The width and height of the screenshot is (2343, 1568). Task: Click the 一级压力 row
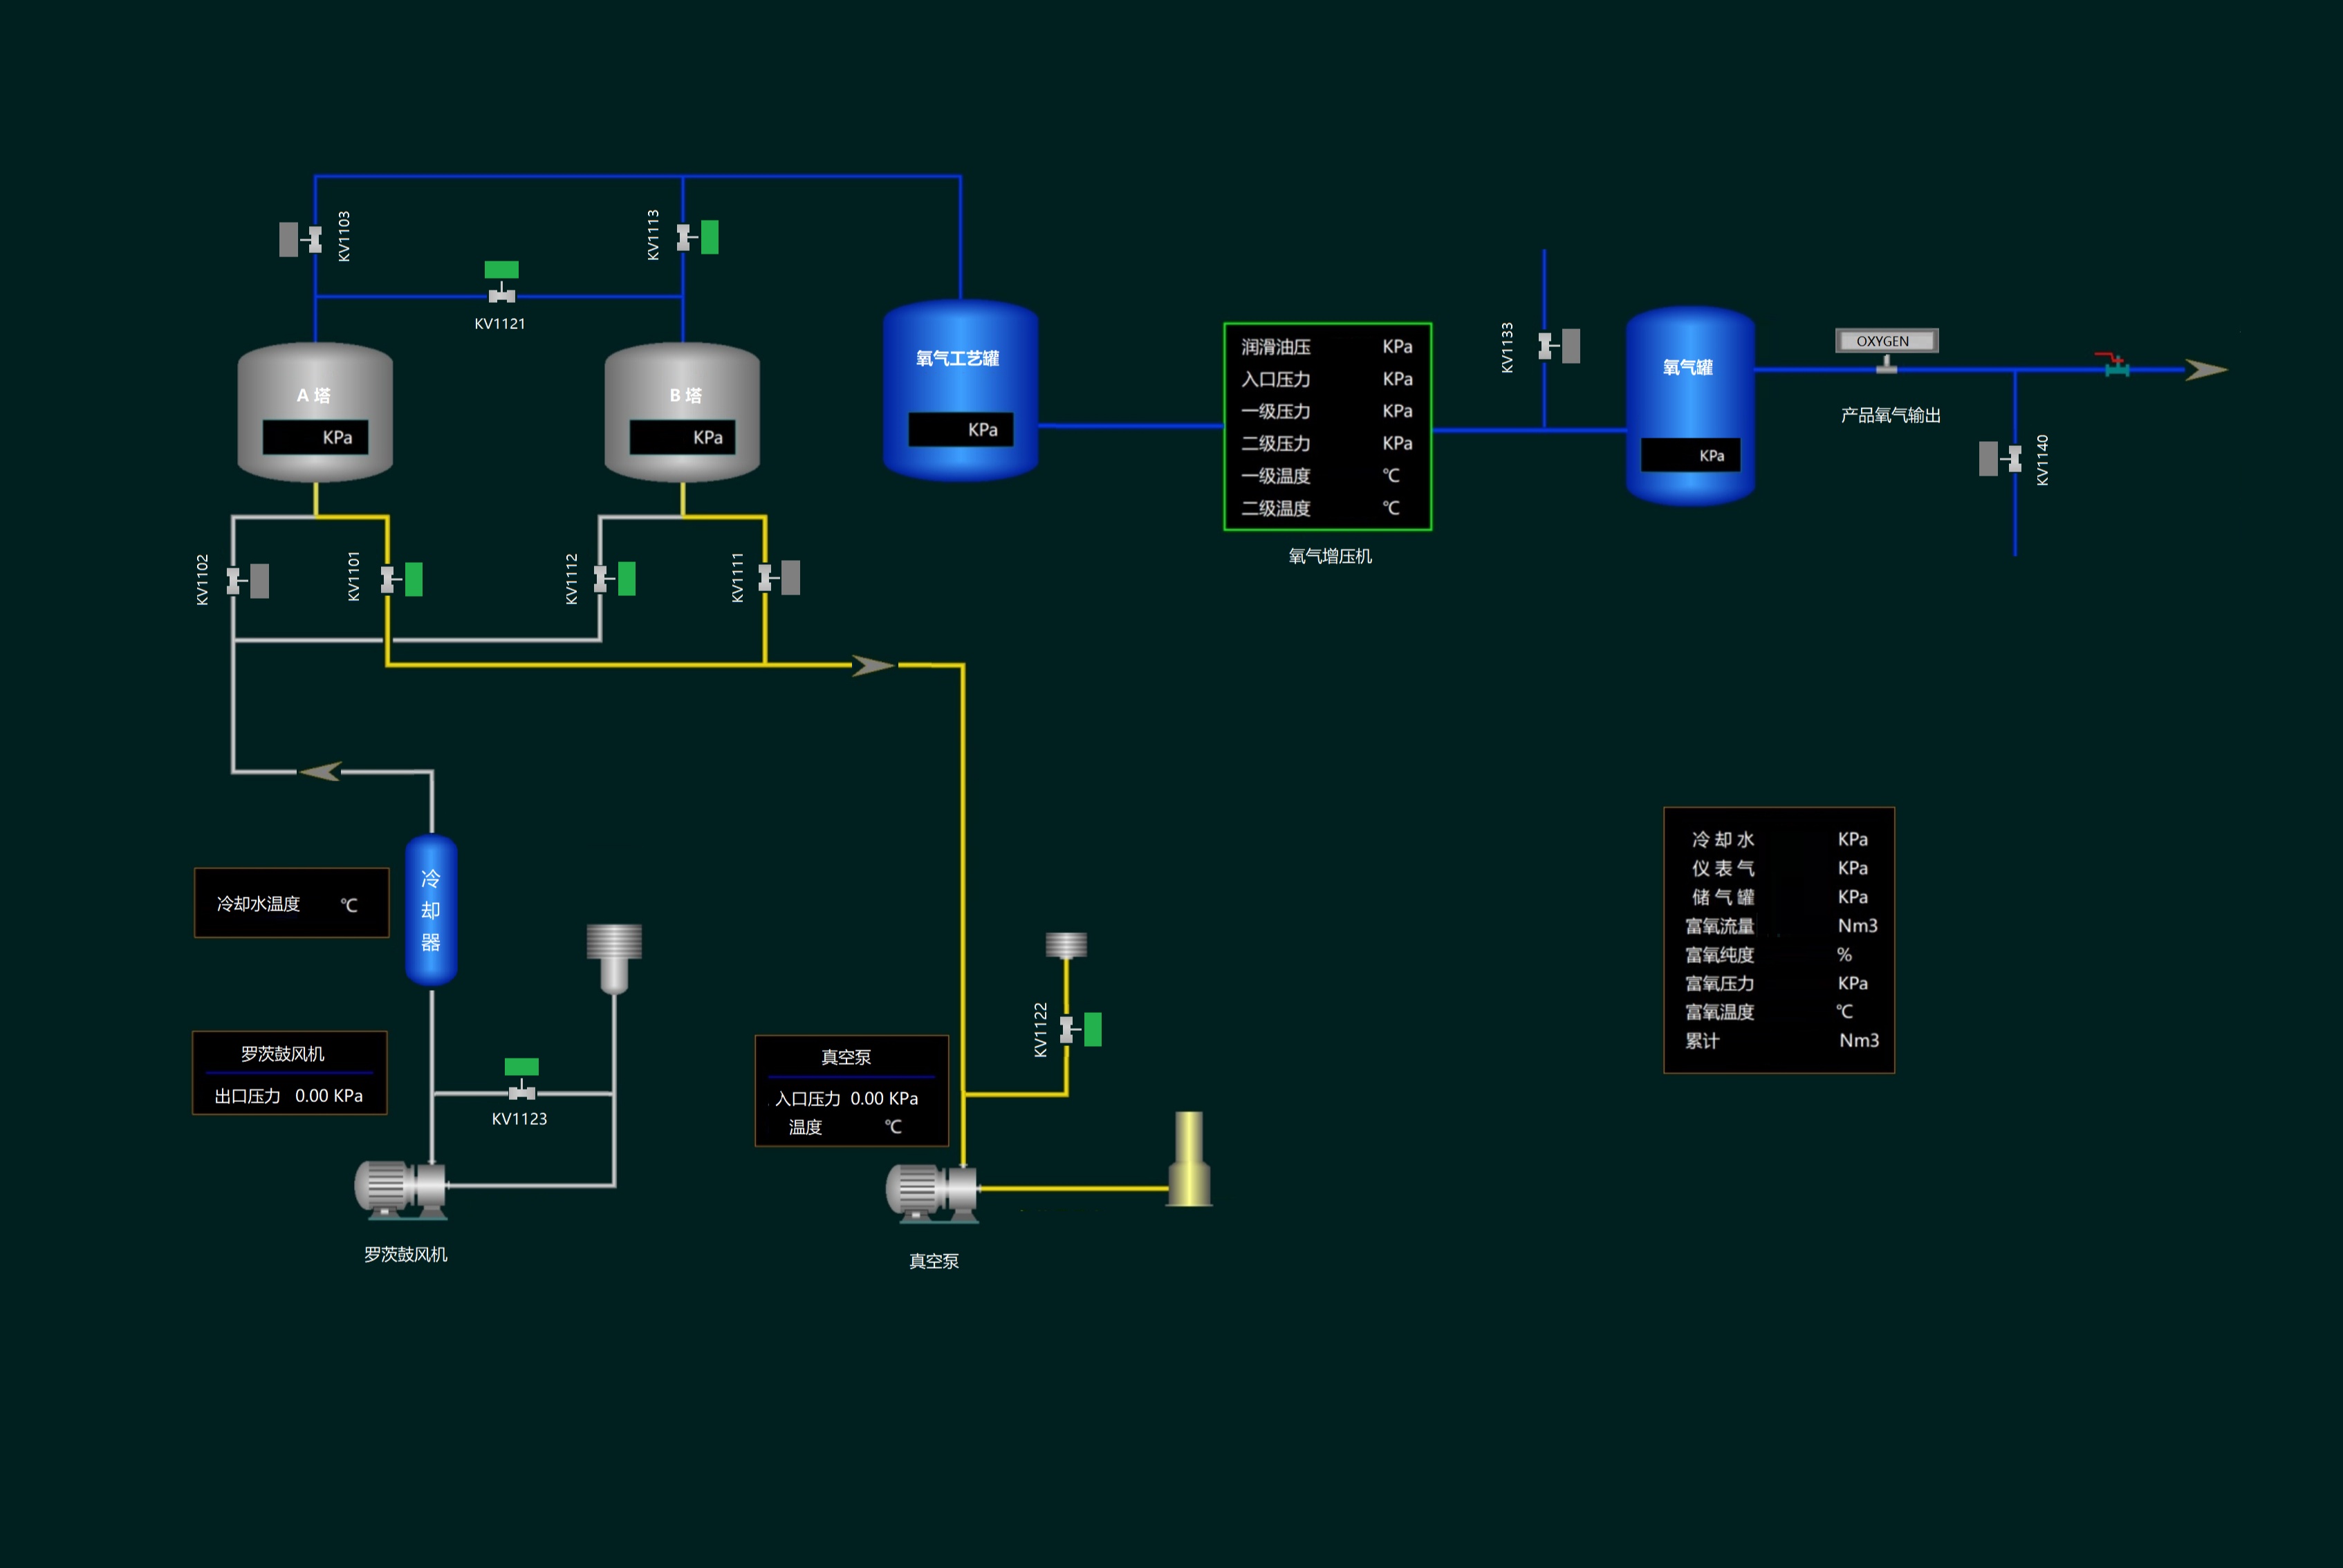(x=1327, y=411)
